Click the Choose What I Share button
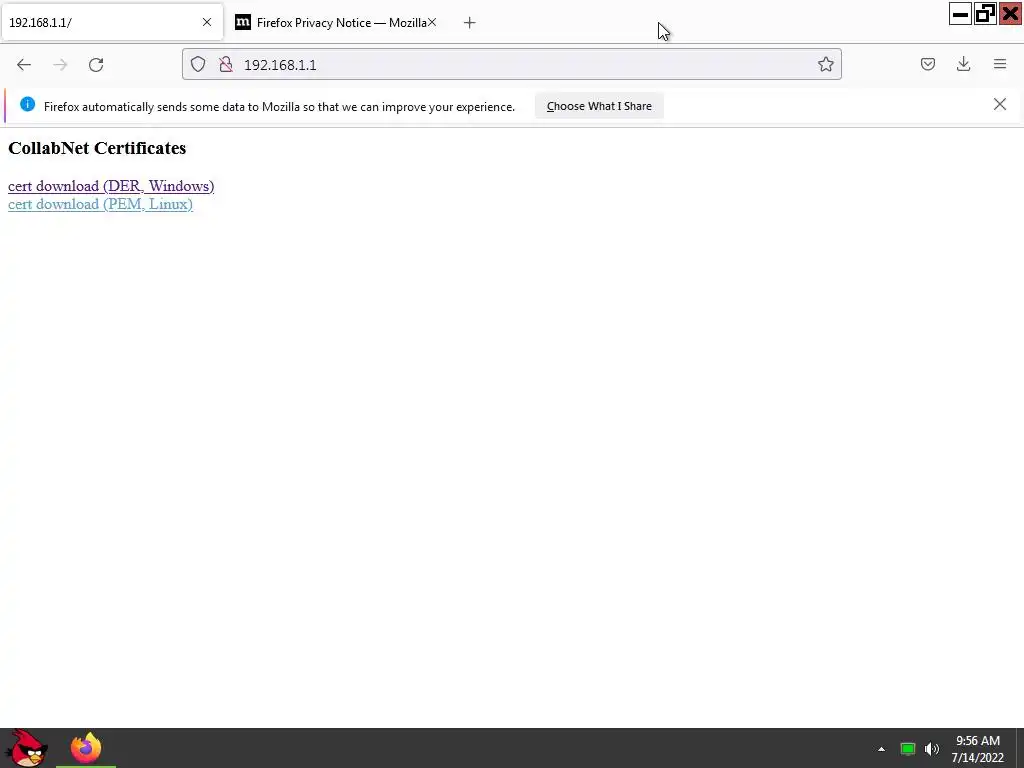 tap(599, 106)
